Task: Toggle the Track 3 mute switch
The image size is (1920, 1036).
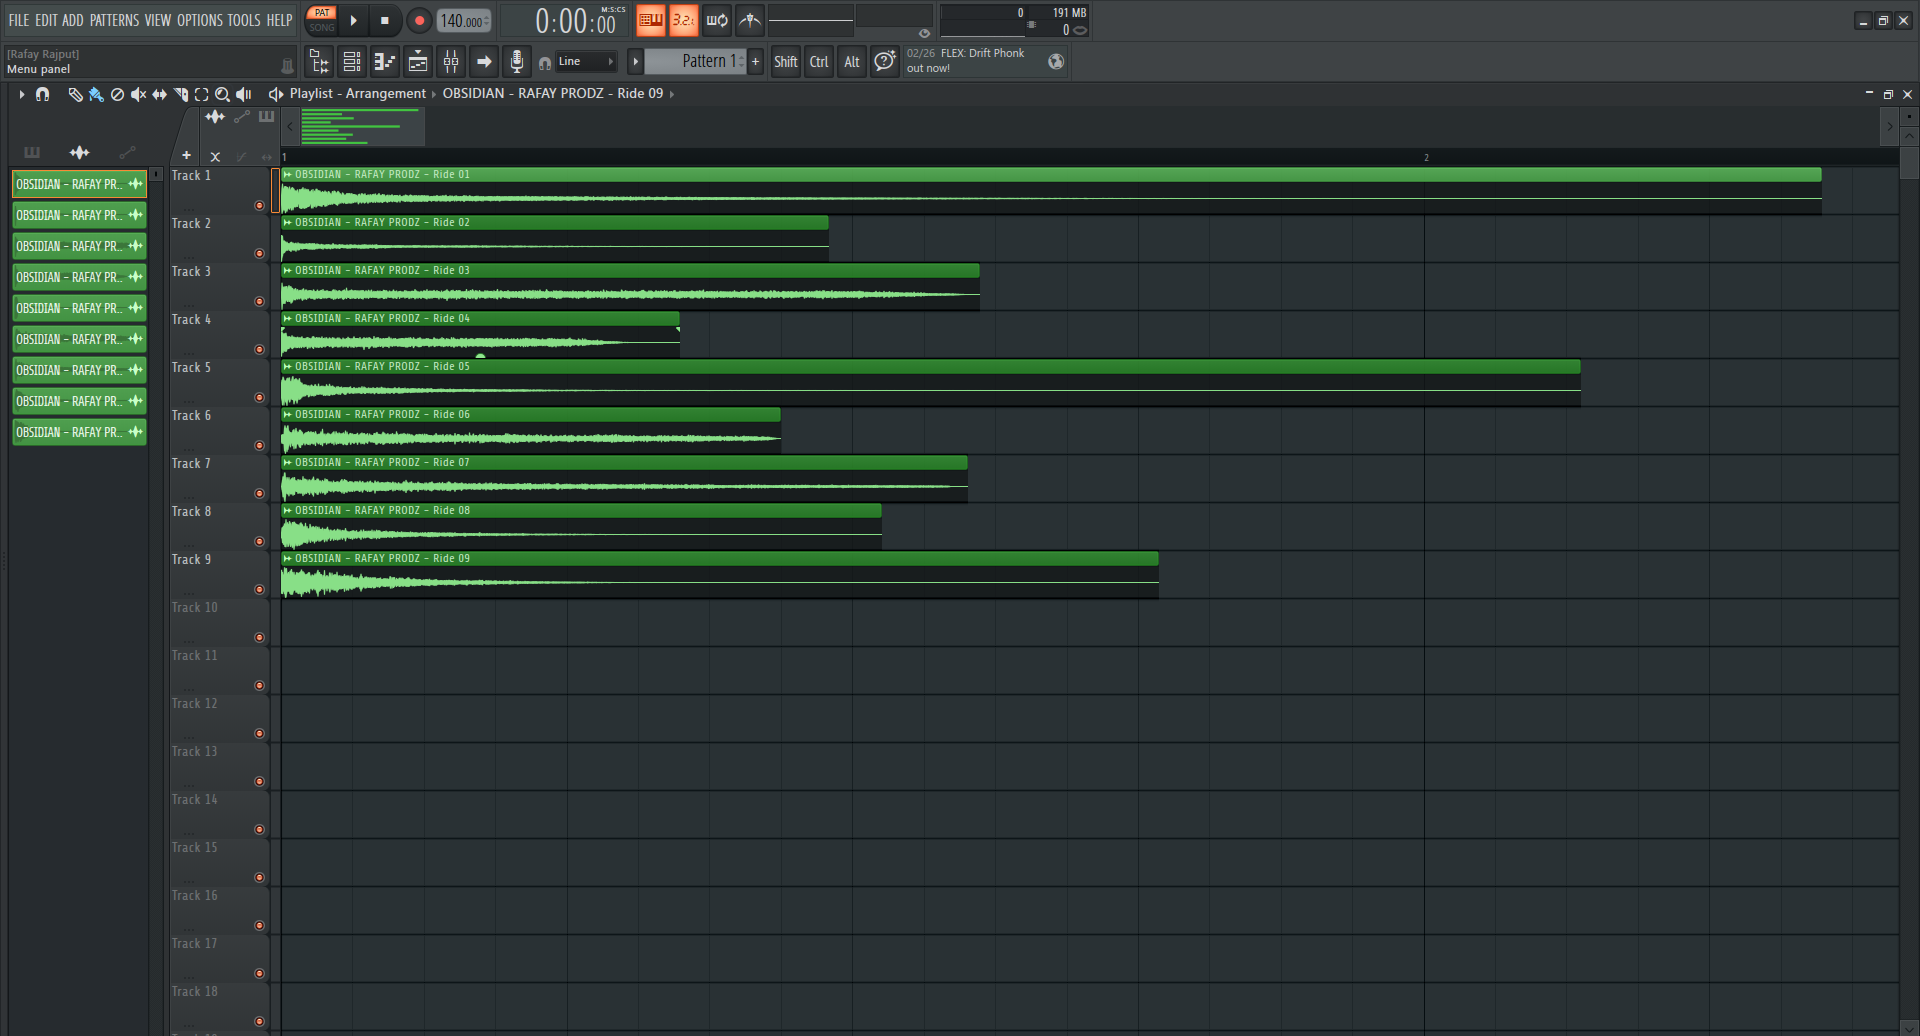Action: point(259,301)
